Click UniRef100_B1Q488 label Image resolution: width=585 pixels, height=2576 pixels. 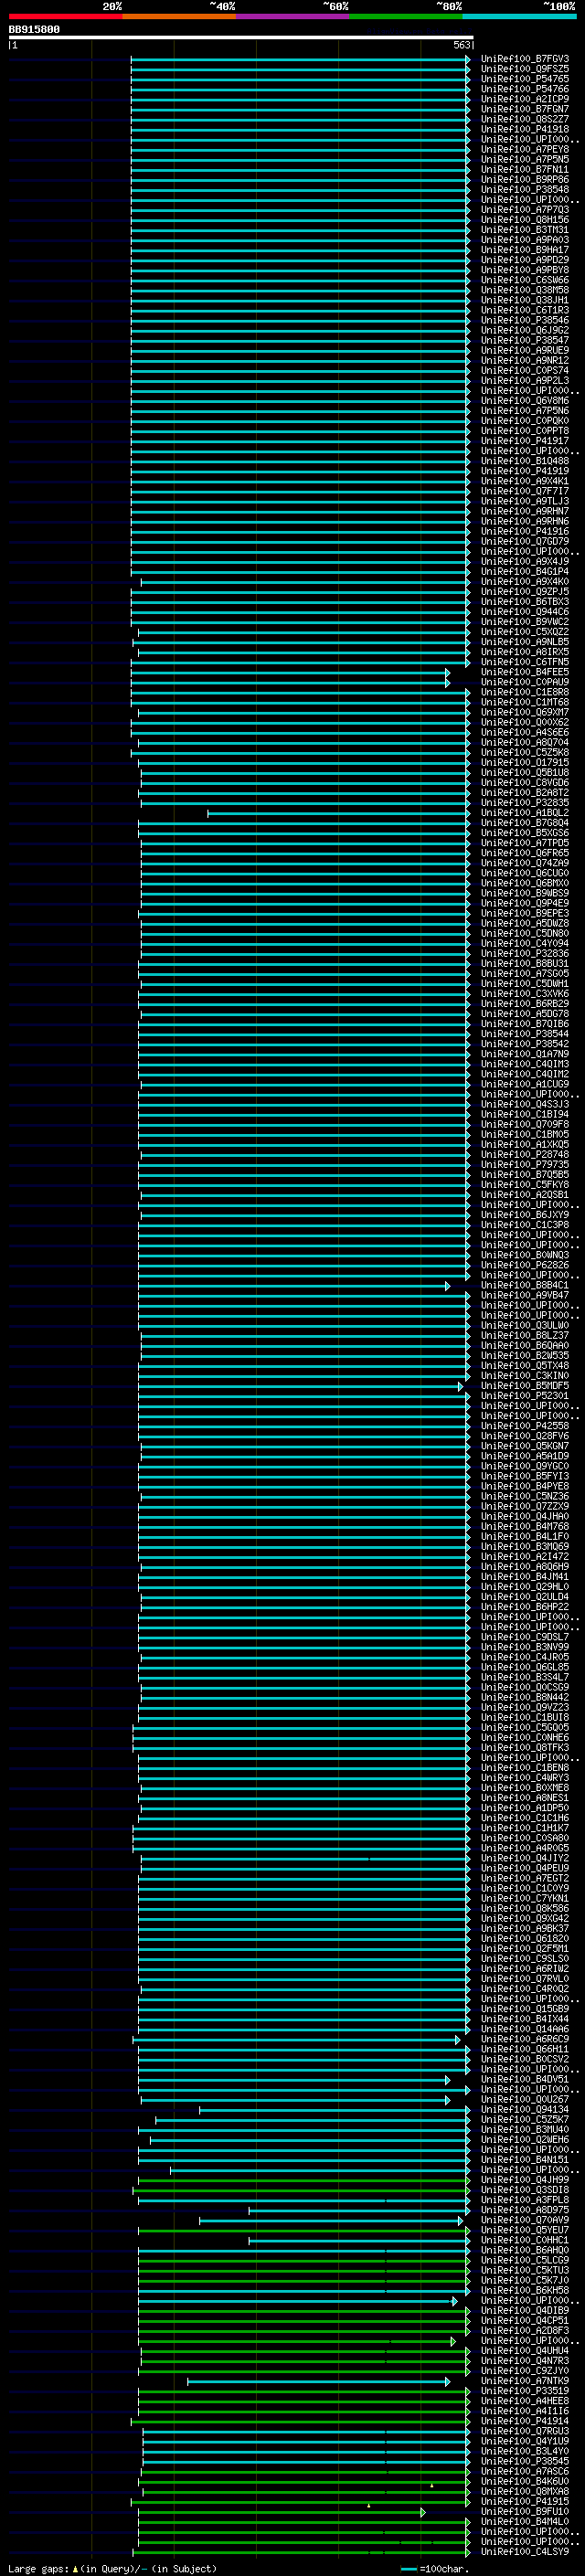coord(524,461)
